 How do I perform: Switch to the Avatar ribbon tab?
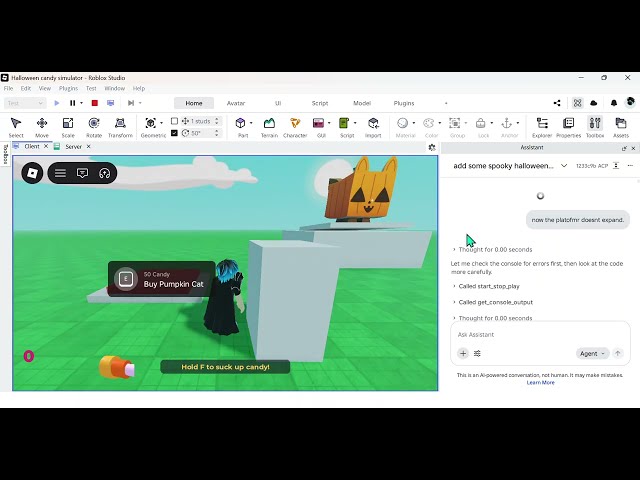(x=236, y=103)
